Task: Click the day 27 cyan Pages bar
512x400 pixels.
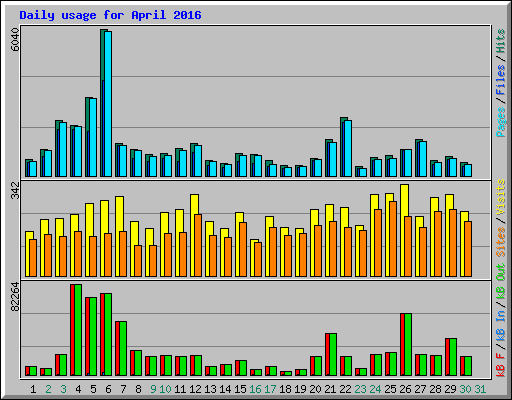Action: pos(423,159)
